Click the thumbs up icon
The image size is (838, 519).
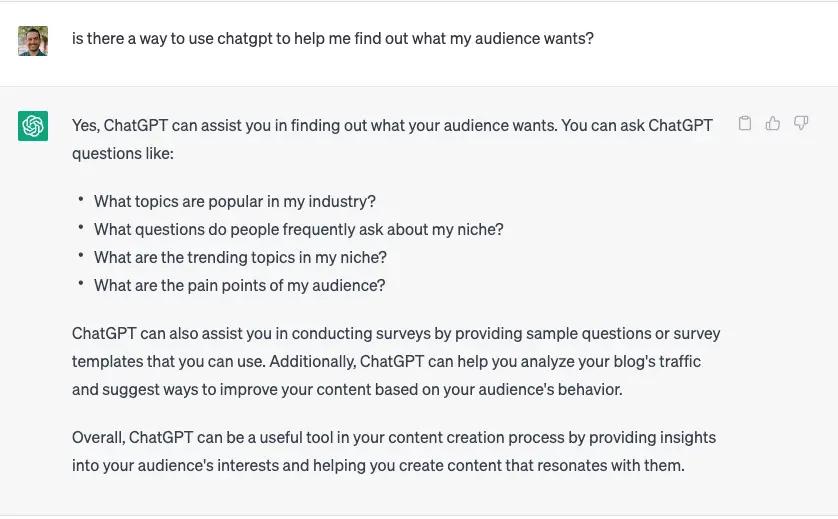coord(772,123)
